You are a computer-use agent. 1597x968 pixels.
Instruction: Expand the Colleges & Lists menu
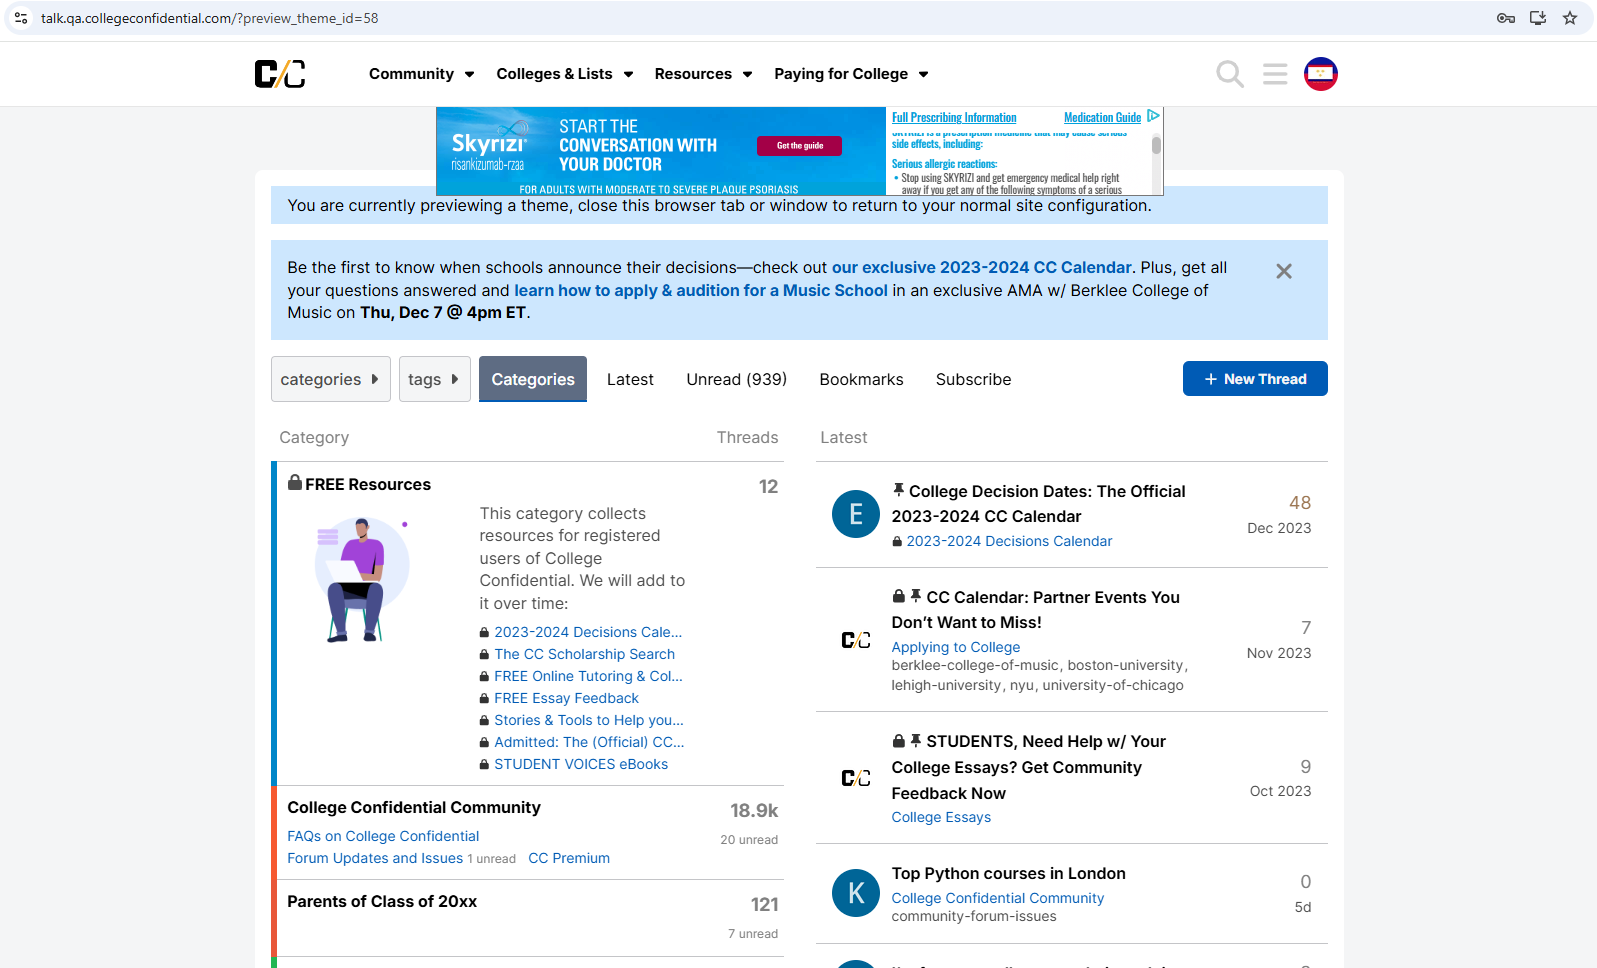[565, 74]
